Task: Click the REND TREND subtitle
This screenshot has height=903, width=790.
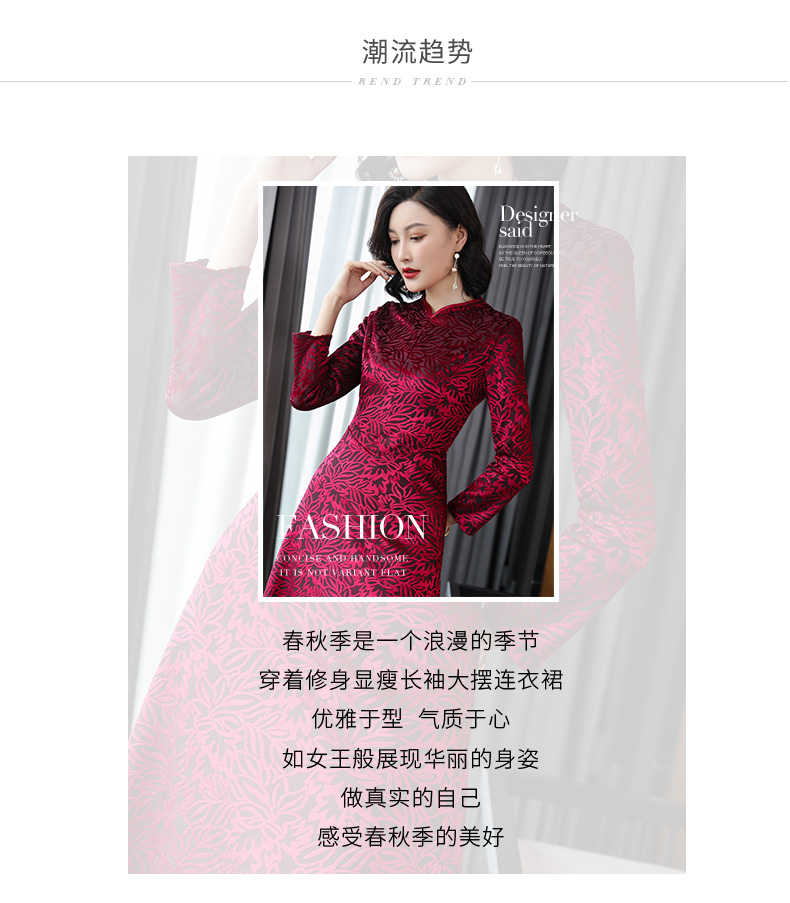Action: point(412,82)
